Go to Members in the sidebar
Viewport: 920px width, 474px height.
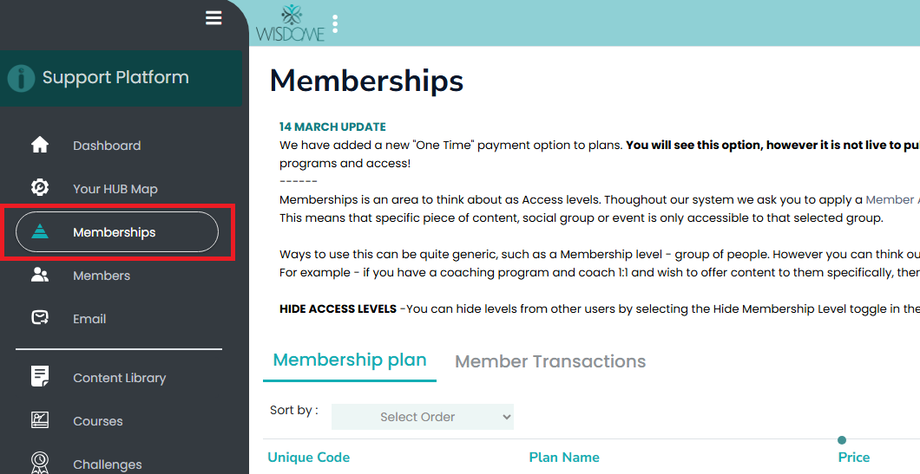[101, 275]
